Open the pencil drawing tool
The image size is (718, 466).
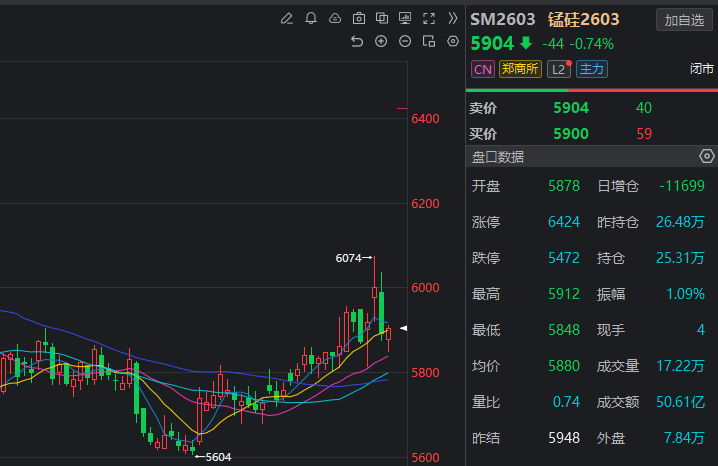pyautogui.click(x=287, y=18)
